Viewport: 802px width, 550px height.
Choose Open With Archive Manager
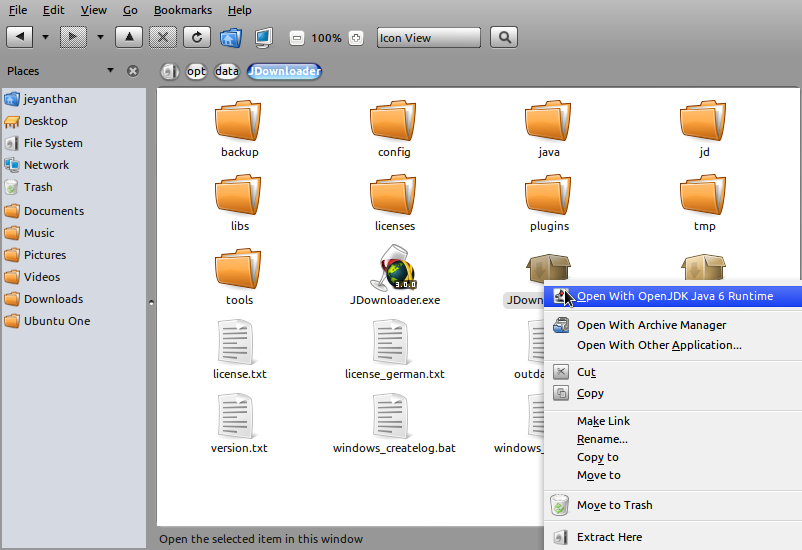pyautogui.click(x=651, y=325)
